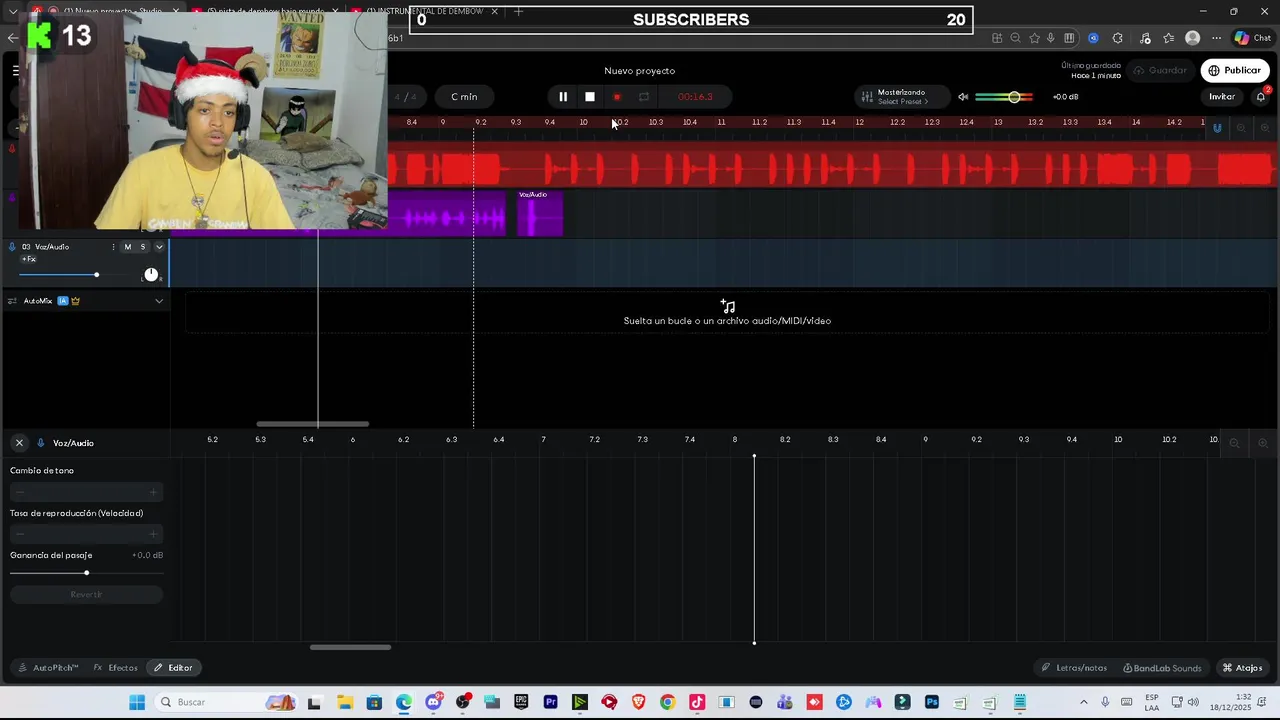Click the microphone icon on track 03
Screen dimensions: 1280x720
(x=12, y=247)
